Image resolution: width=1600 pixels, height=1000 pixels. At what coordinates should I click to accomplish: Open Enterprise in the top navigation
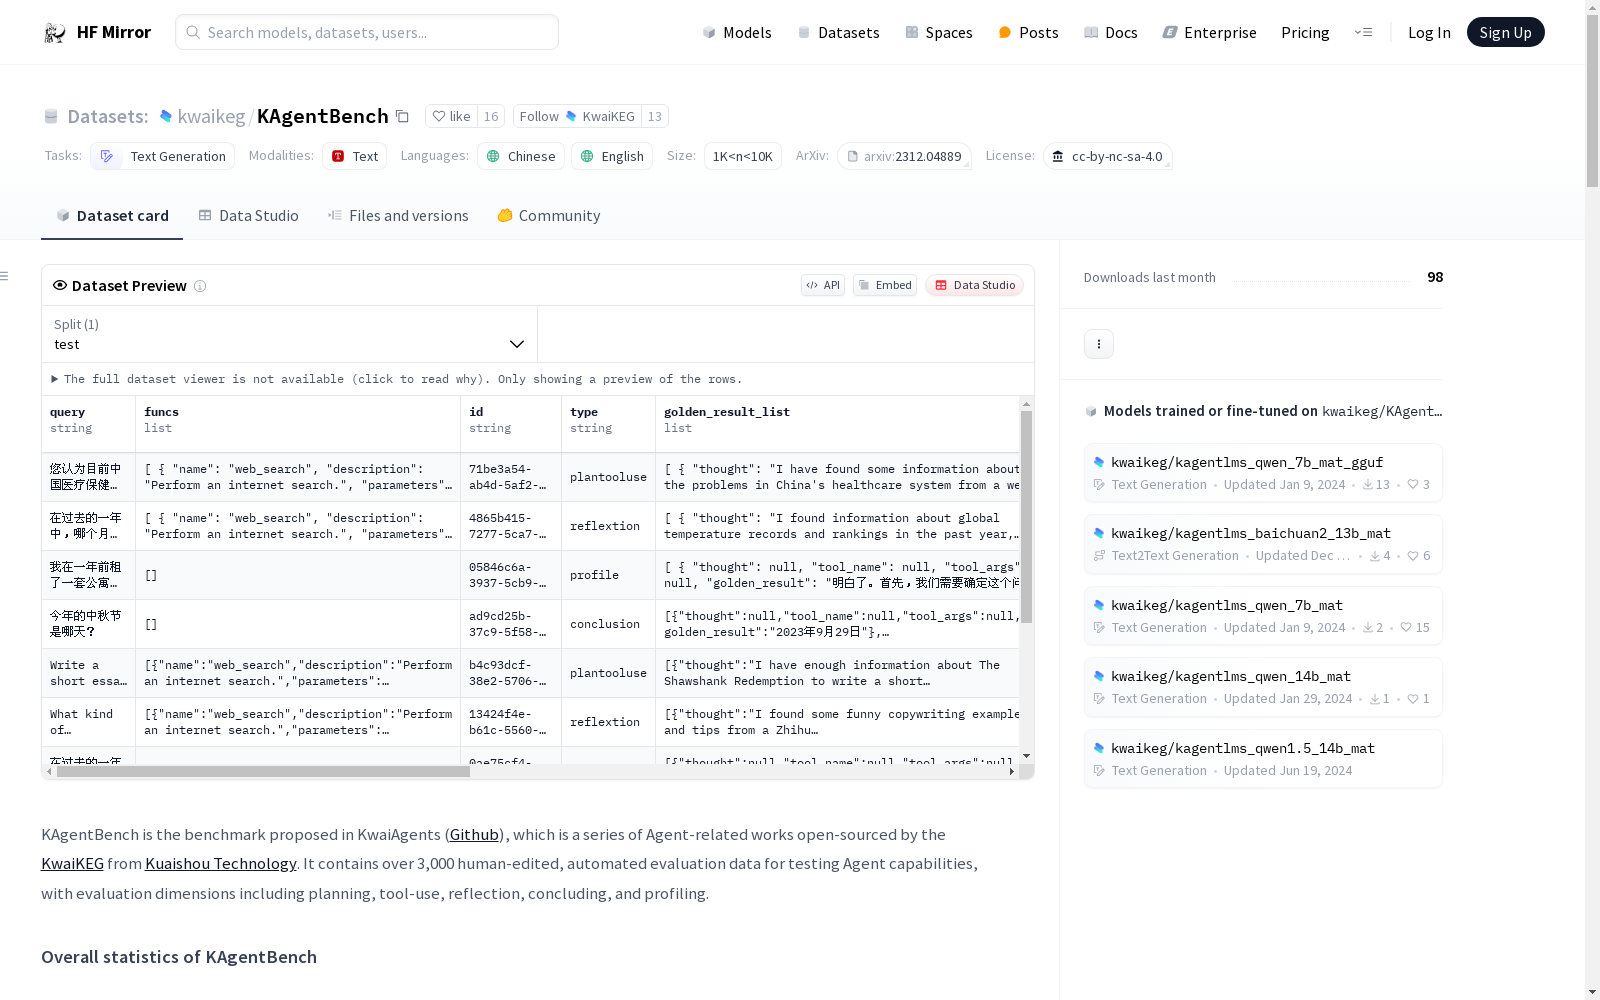[1209, 33]
